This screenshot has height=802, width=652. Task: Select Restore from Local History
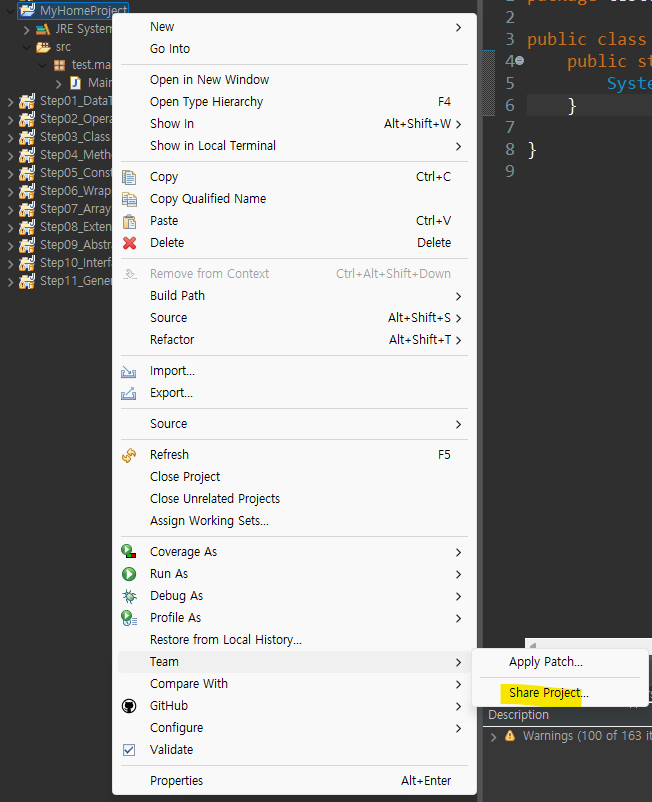[x=294, y=640]
